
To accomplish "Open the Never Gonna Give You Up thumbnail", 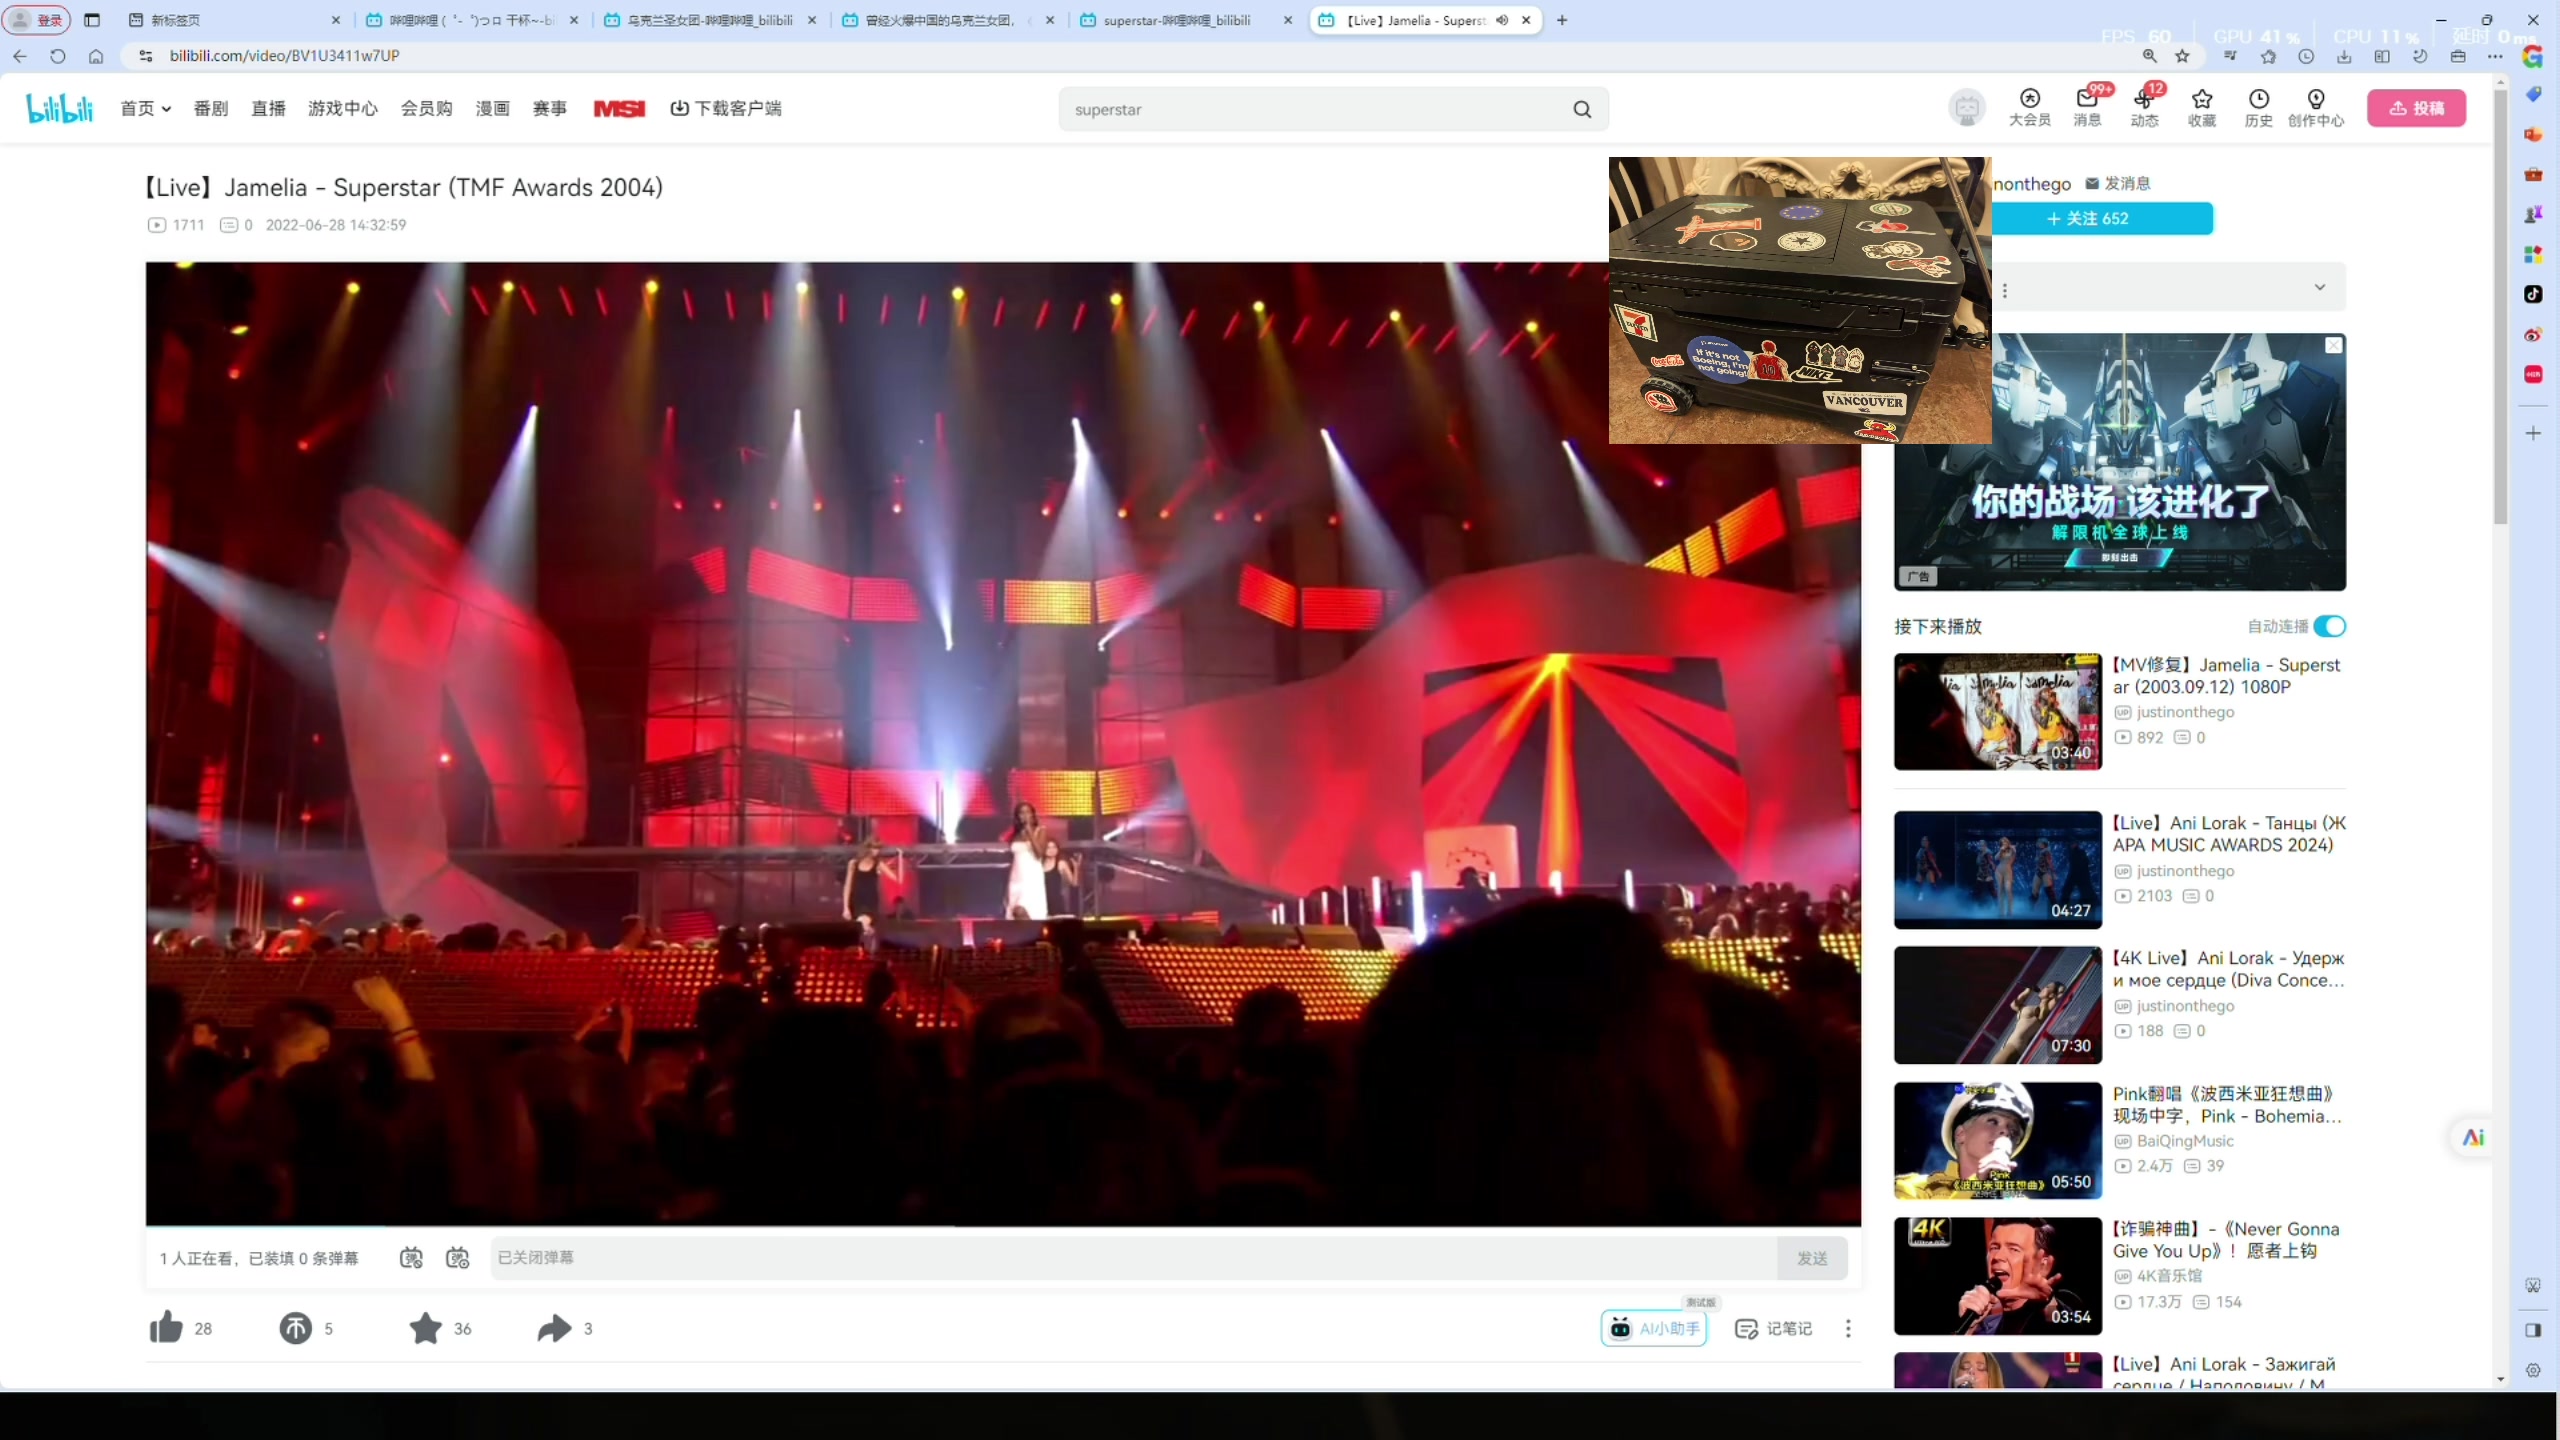I will tap(1997, 1275).
